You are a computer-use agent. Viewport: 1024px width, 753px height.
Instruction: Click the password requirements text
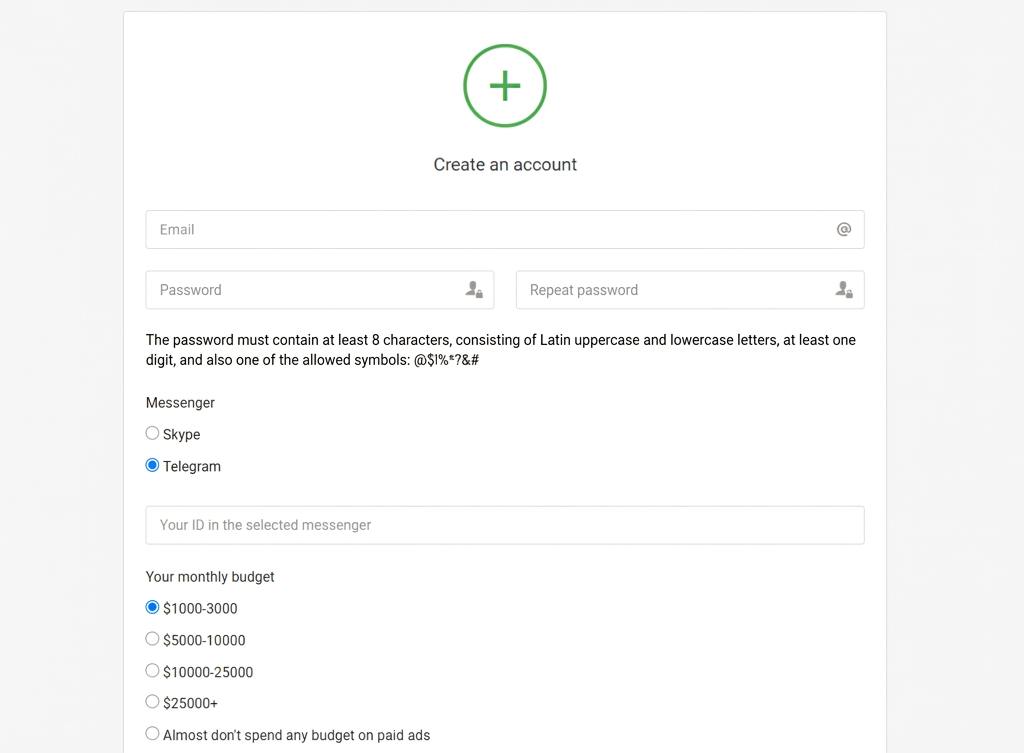tap(500, 349)
